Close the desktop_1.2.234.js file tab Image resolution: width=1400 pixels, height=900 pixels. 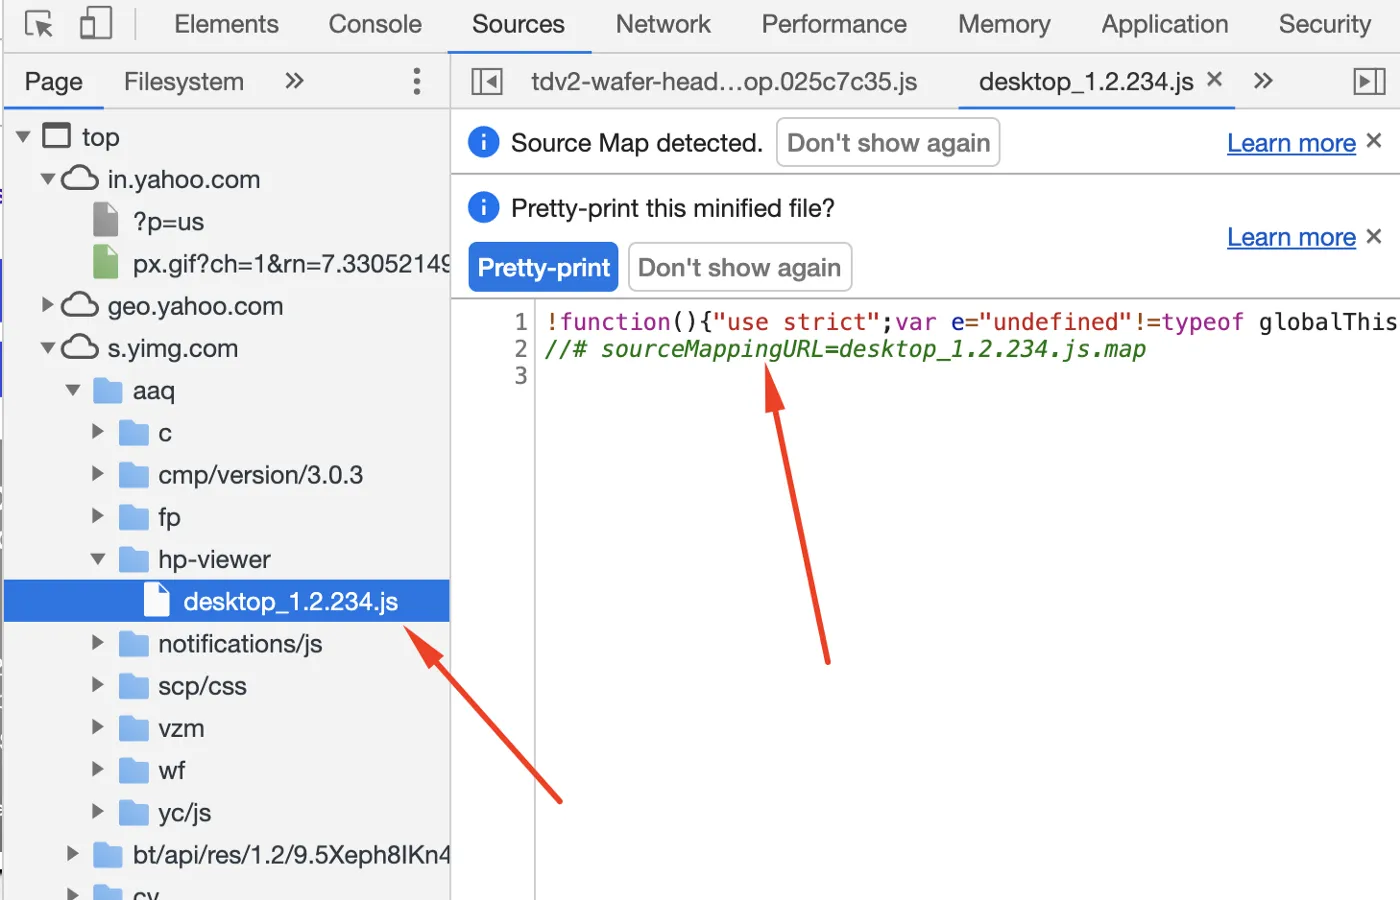pyautogui.click(x=1215, y=79)
